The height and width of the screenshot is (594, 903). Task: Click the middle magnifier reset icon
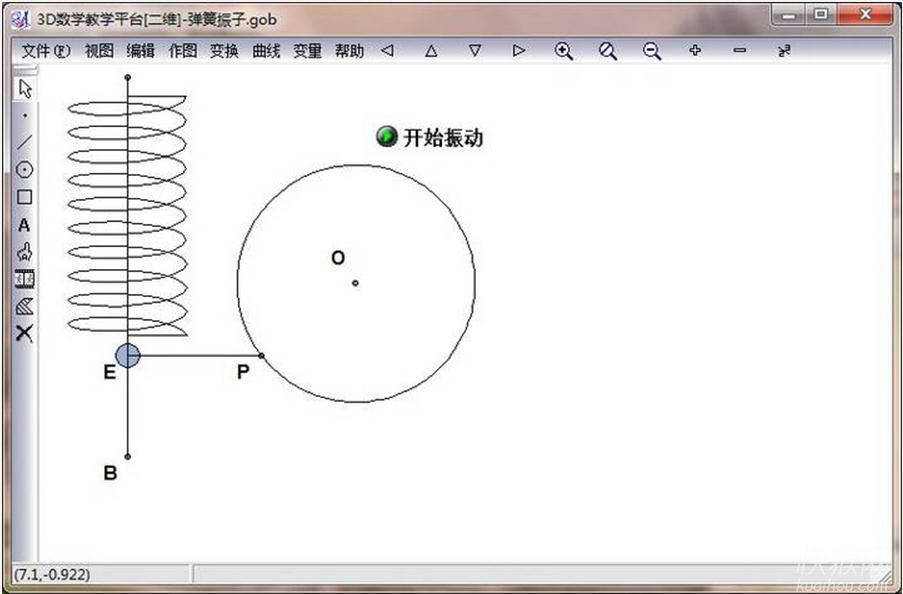click(607, 51)
